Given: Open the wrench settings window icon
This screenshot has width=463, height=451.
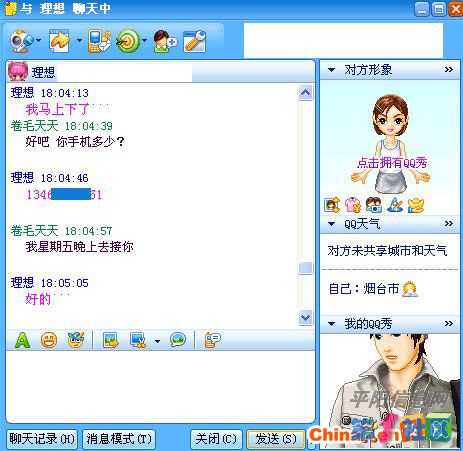Looking at the screenshot, I should [195, 41].
